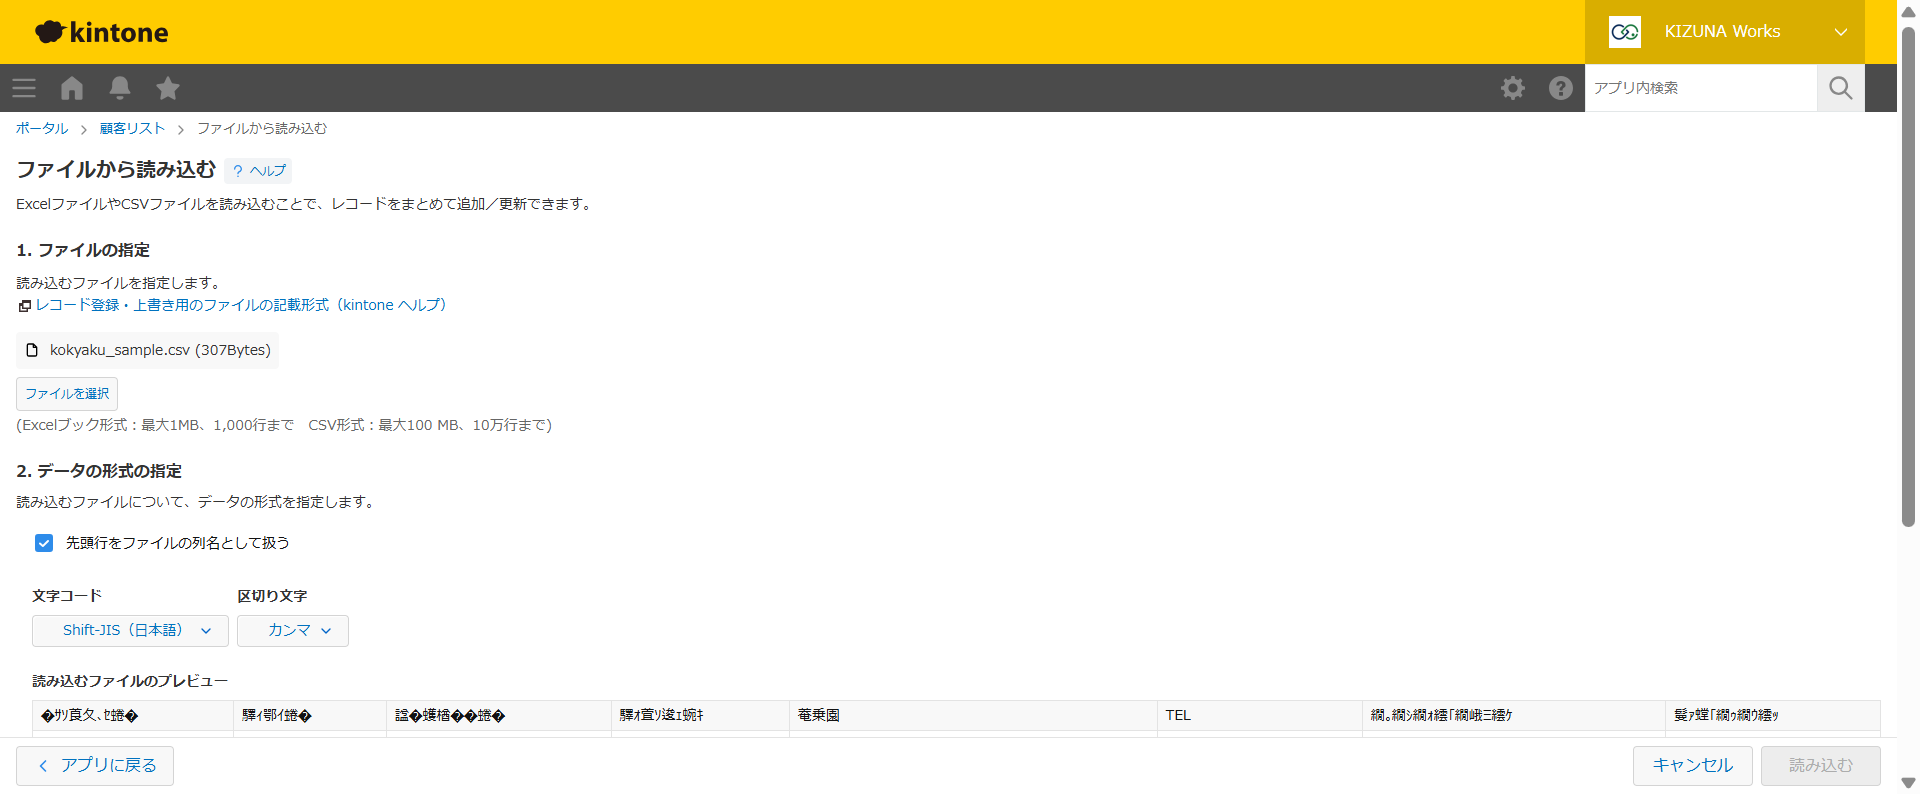The width and height of the screenshot is (1920, 794).
Task: Click the 読み込む button
Action: pos(1821,766)
